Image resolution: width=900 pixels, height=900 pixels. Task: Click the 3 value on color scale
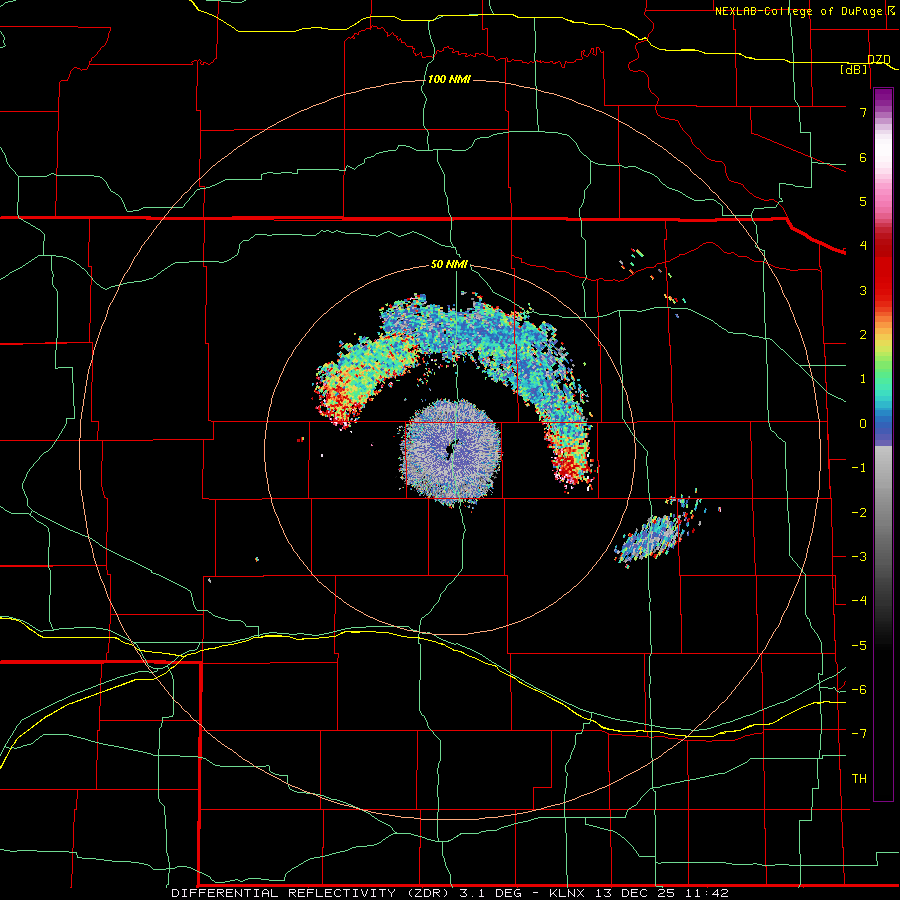(x=863, y=290)
